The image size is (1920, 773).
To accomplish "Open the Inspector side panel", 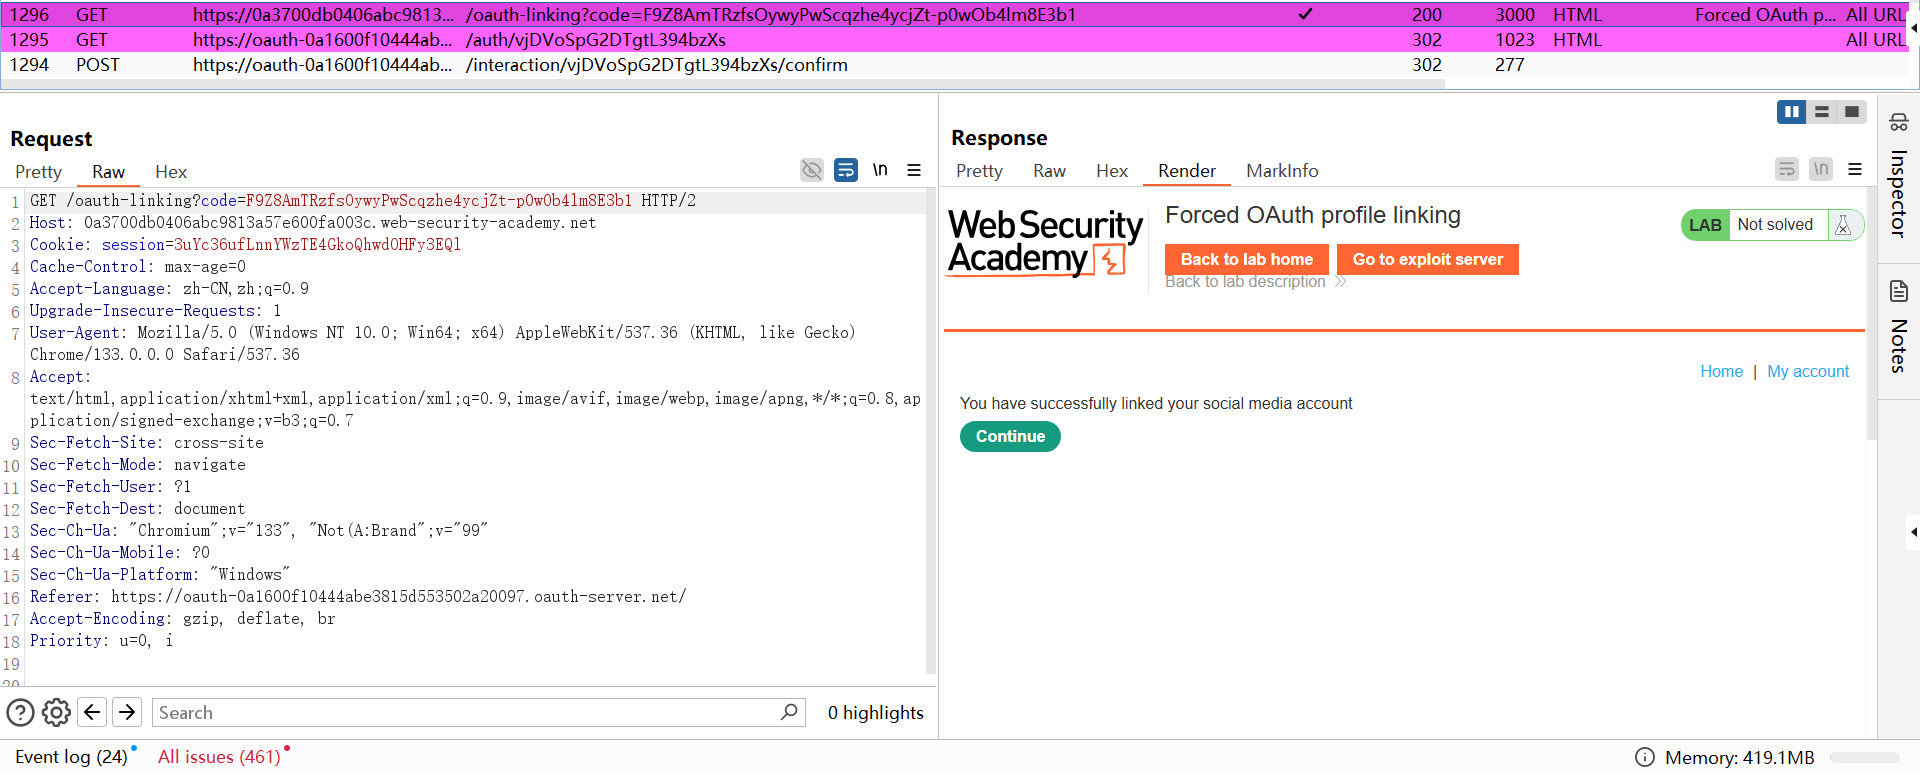I will tap(1898, 180).
